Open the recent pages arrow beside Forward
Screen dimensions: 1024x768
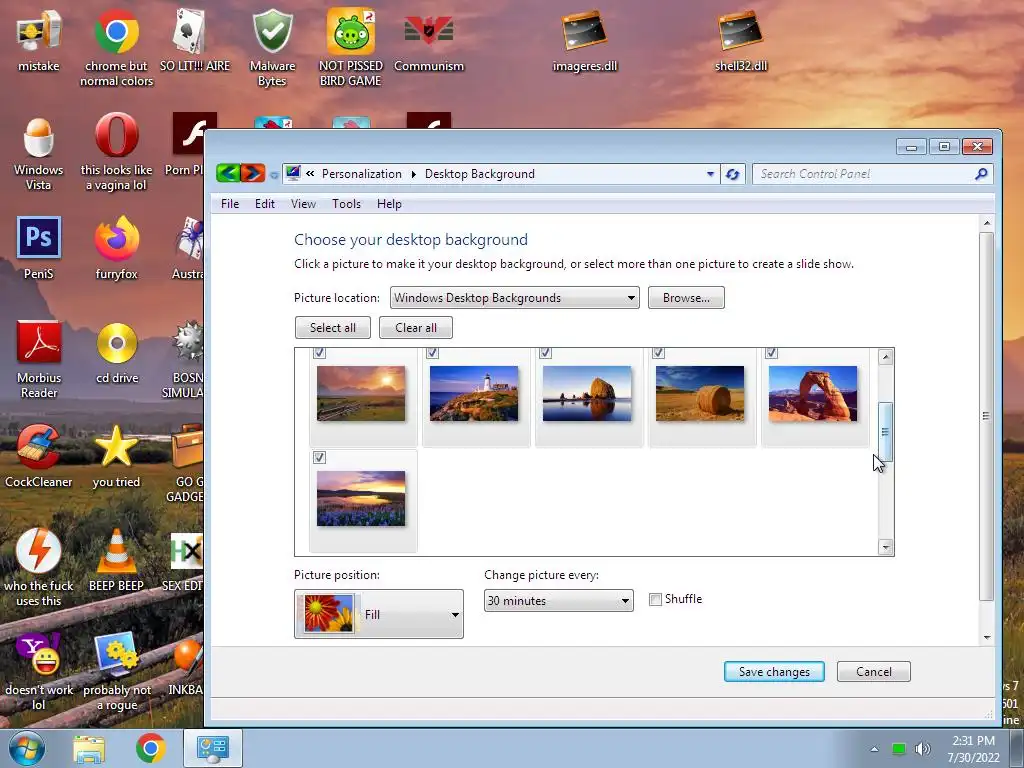click(x=274, y=174)
